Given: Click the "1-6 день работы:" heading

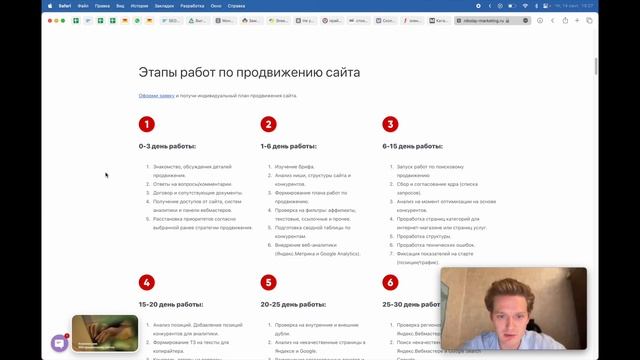Looking at the screenshot, I should coord(289,146).
